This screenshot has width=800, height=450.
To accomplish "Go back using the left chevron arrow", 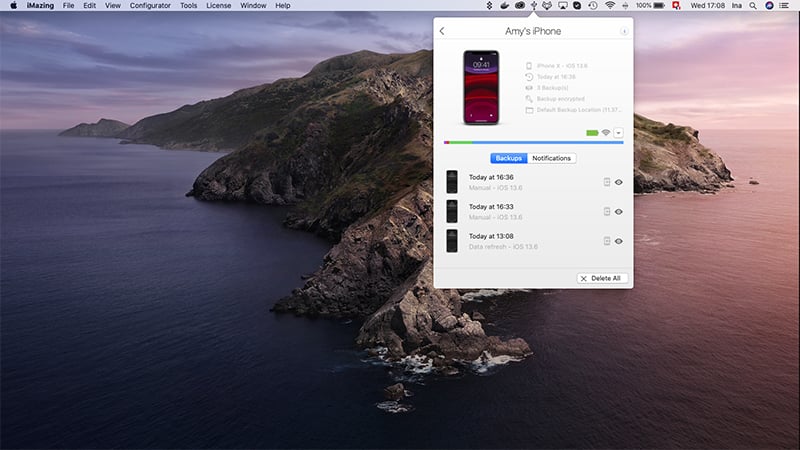I will coord(442,31).
